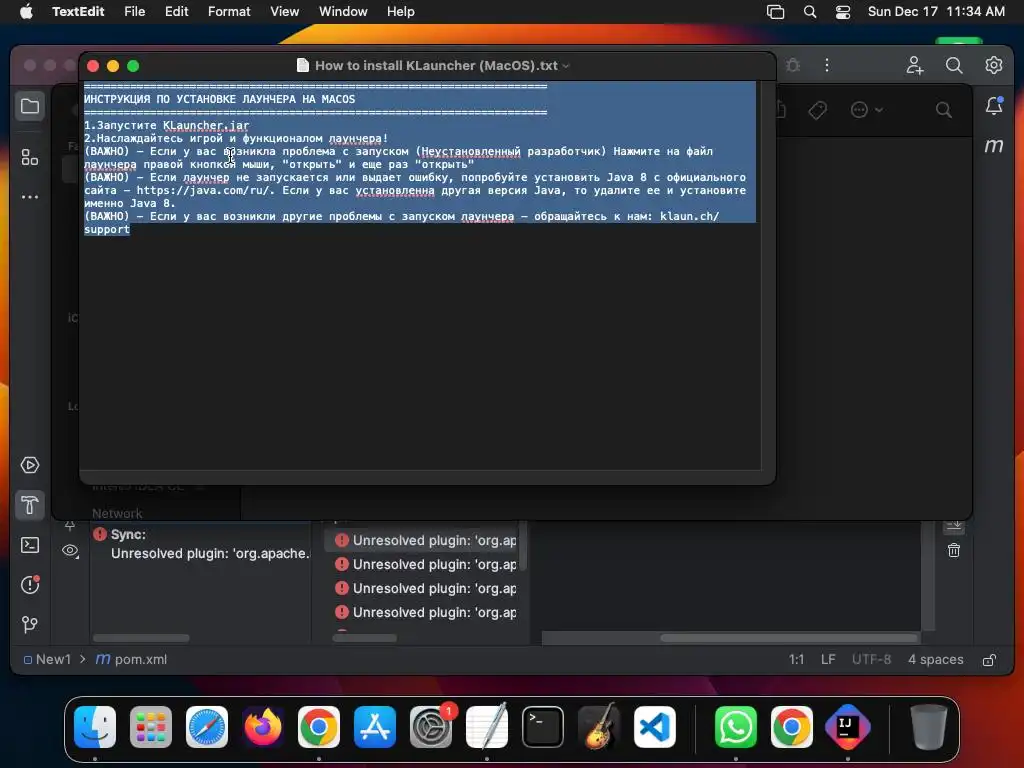Screen dimensions: 1024x768
Task: Open the View menu
Action: [x=285, y=11]
